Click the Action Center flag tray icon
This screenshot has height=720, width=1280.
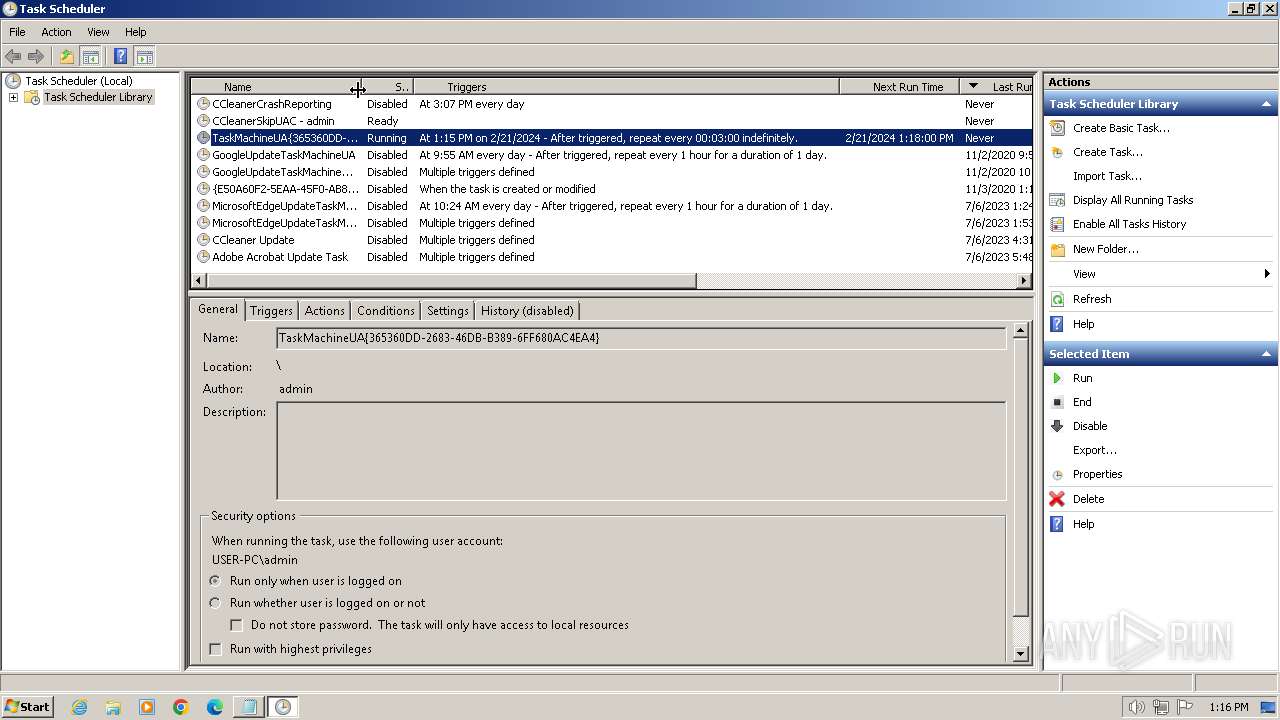coord(1184,707)
